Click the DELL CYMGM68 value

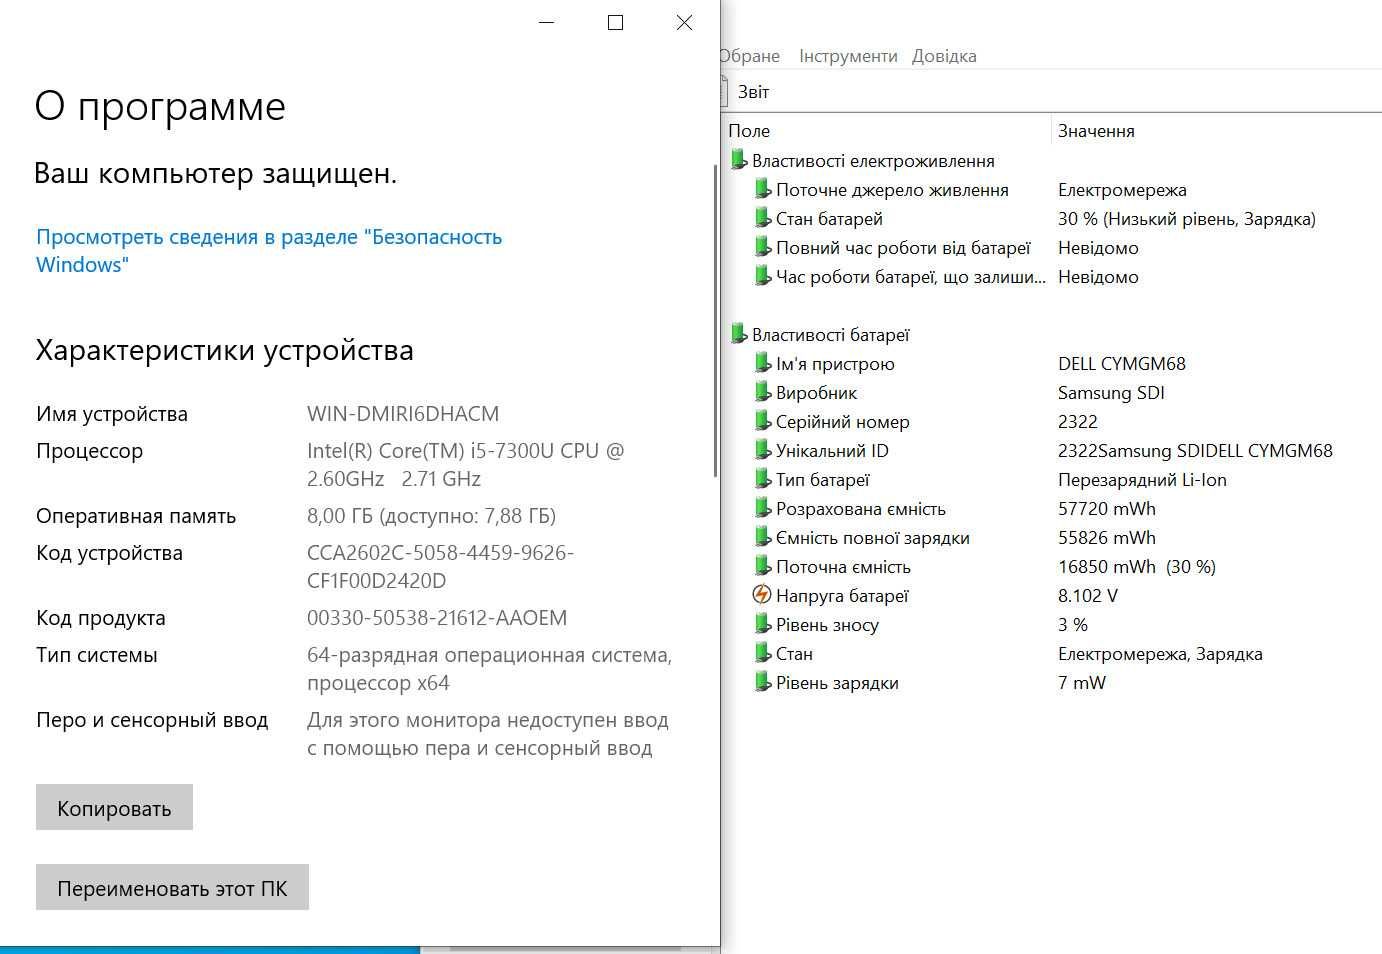(1122, 363)
